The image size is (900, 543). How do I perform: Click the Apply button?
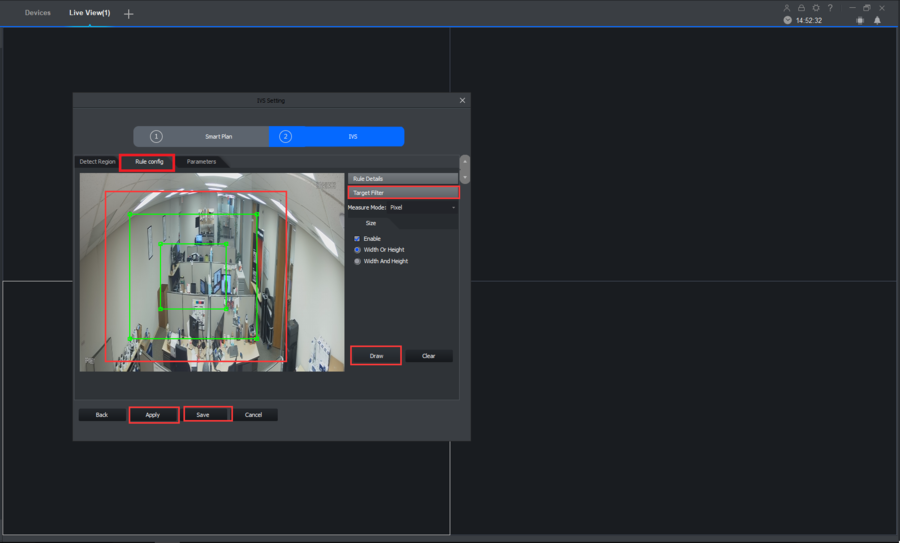coord(153,414)
